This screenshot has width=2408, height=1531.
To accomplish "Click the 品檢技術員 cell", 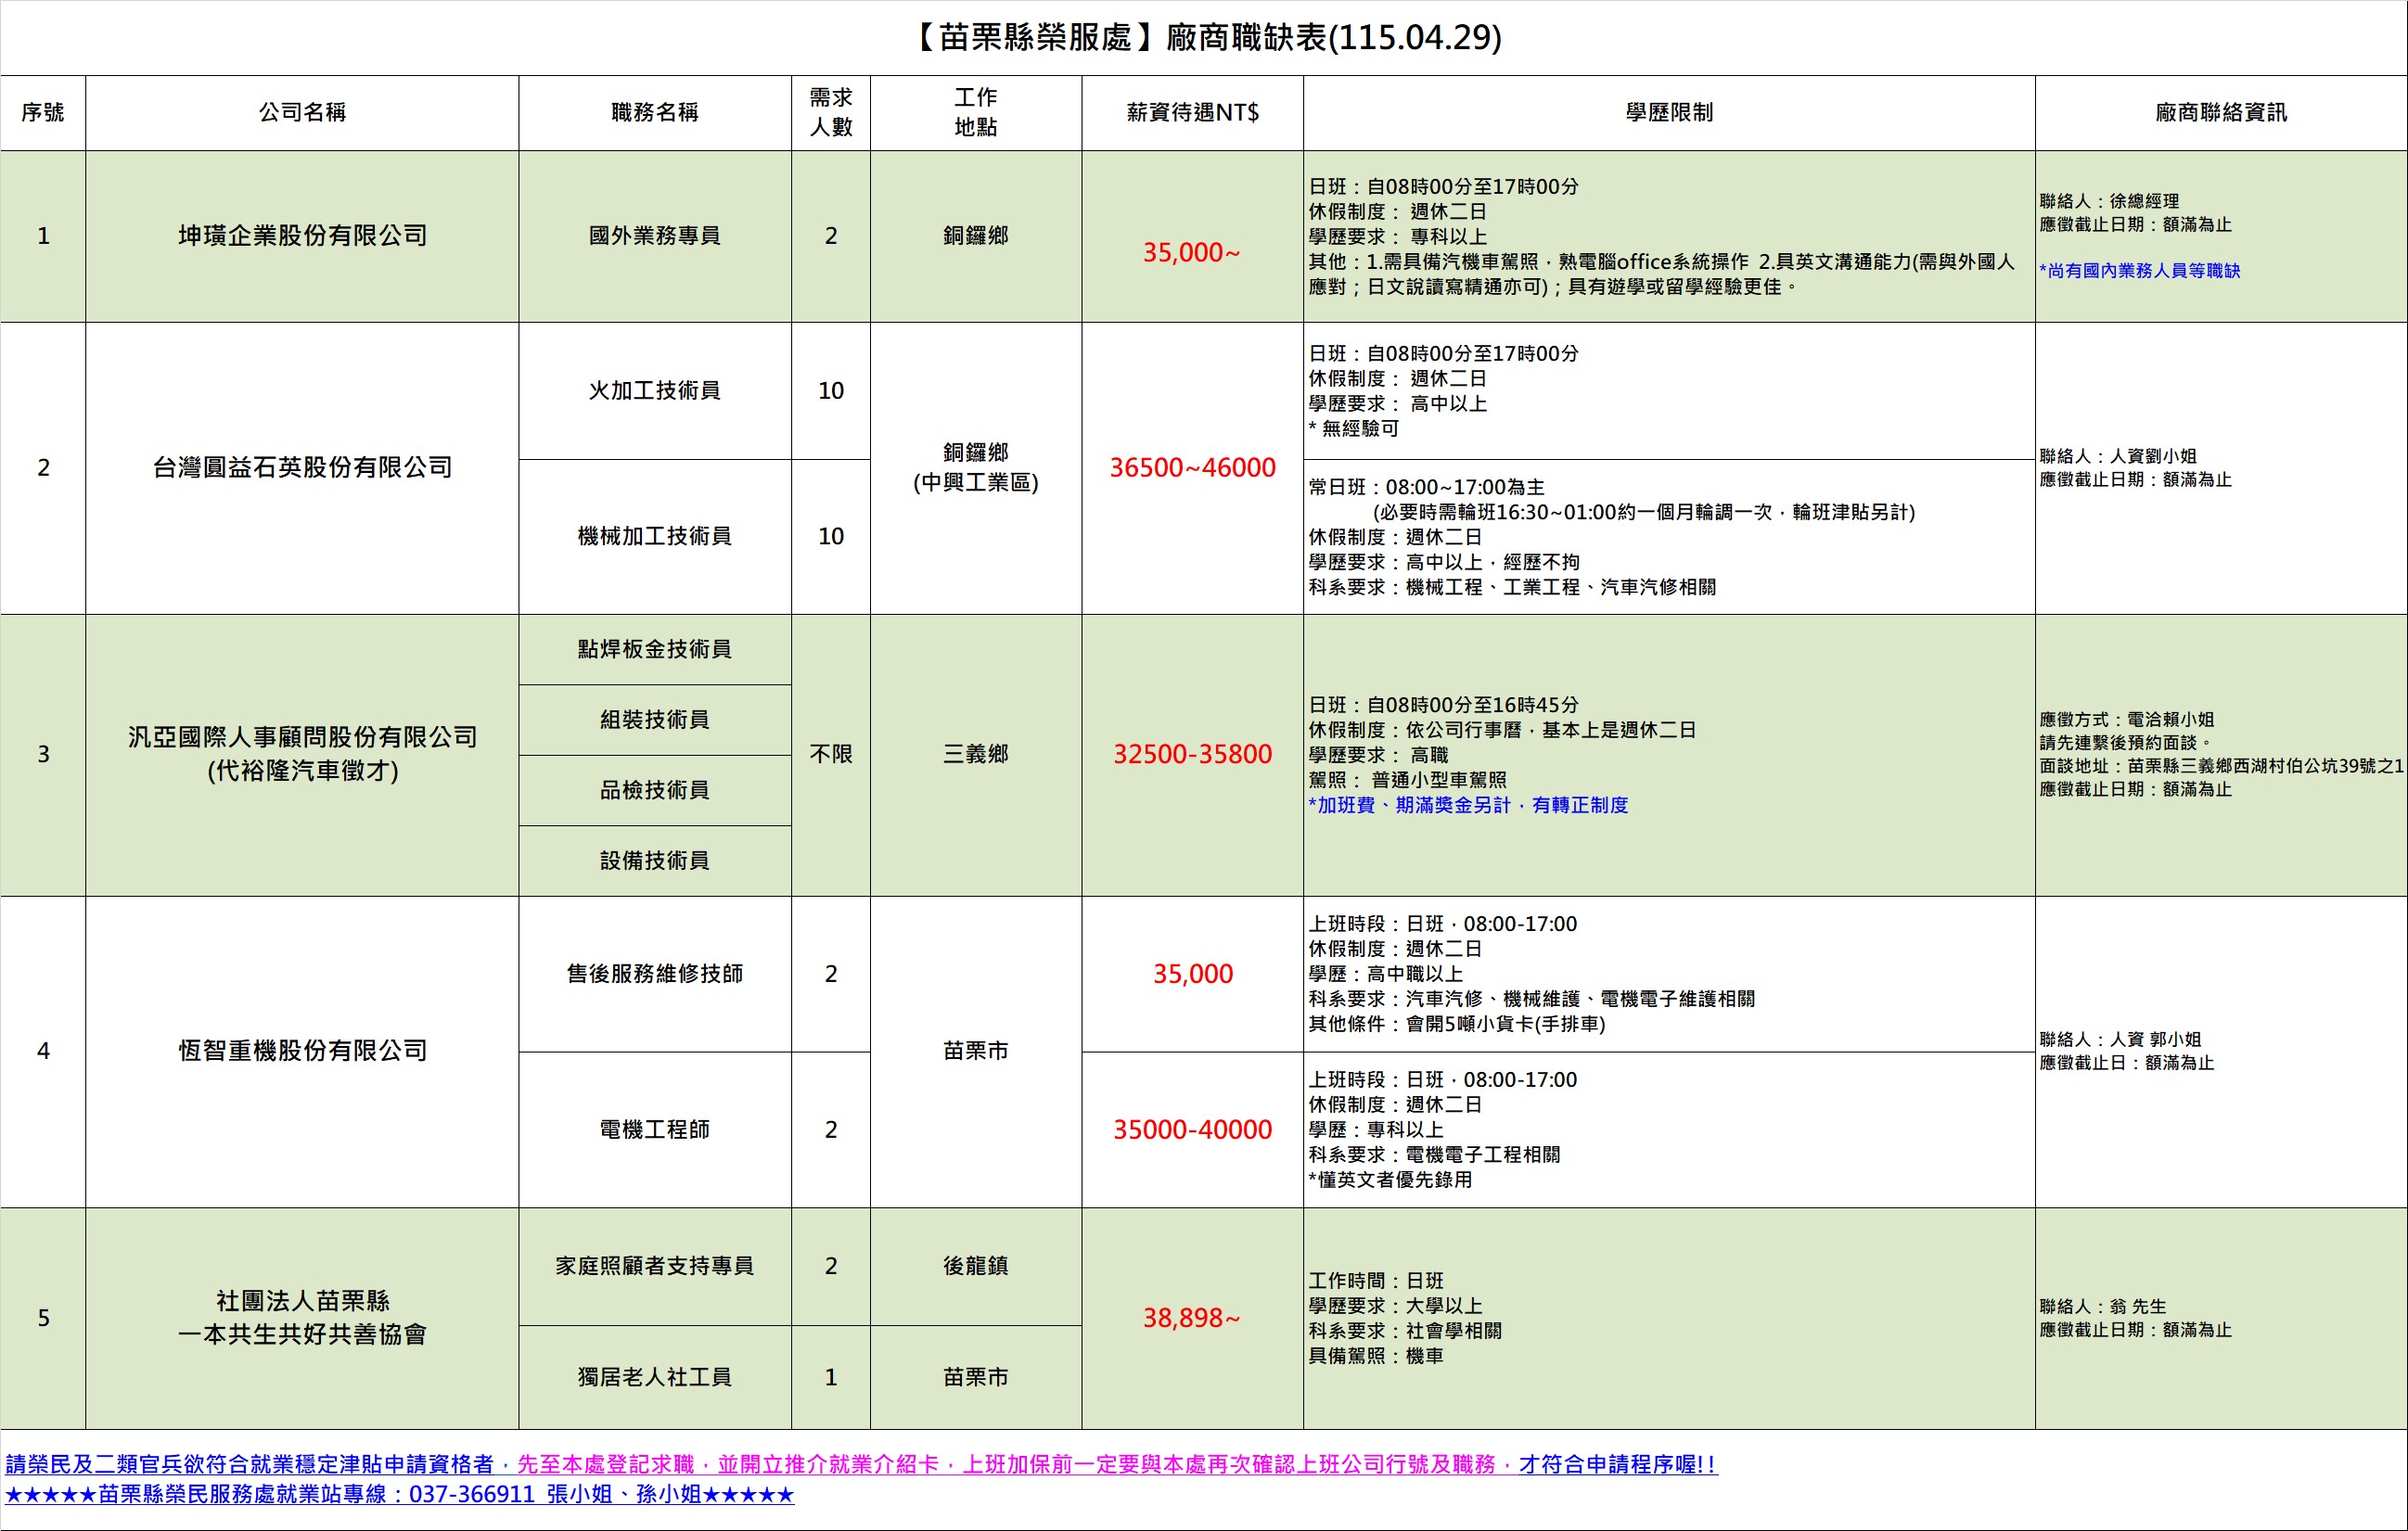I will point(654,790).
